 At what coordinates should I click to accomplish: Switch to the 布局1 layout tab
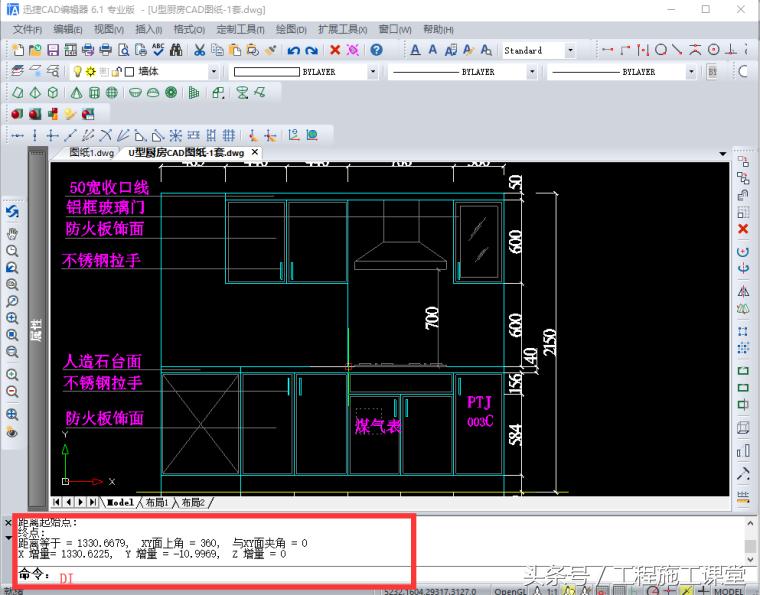pos(157,502)
